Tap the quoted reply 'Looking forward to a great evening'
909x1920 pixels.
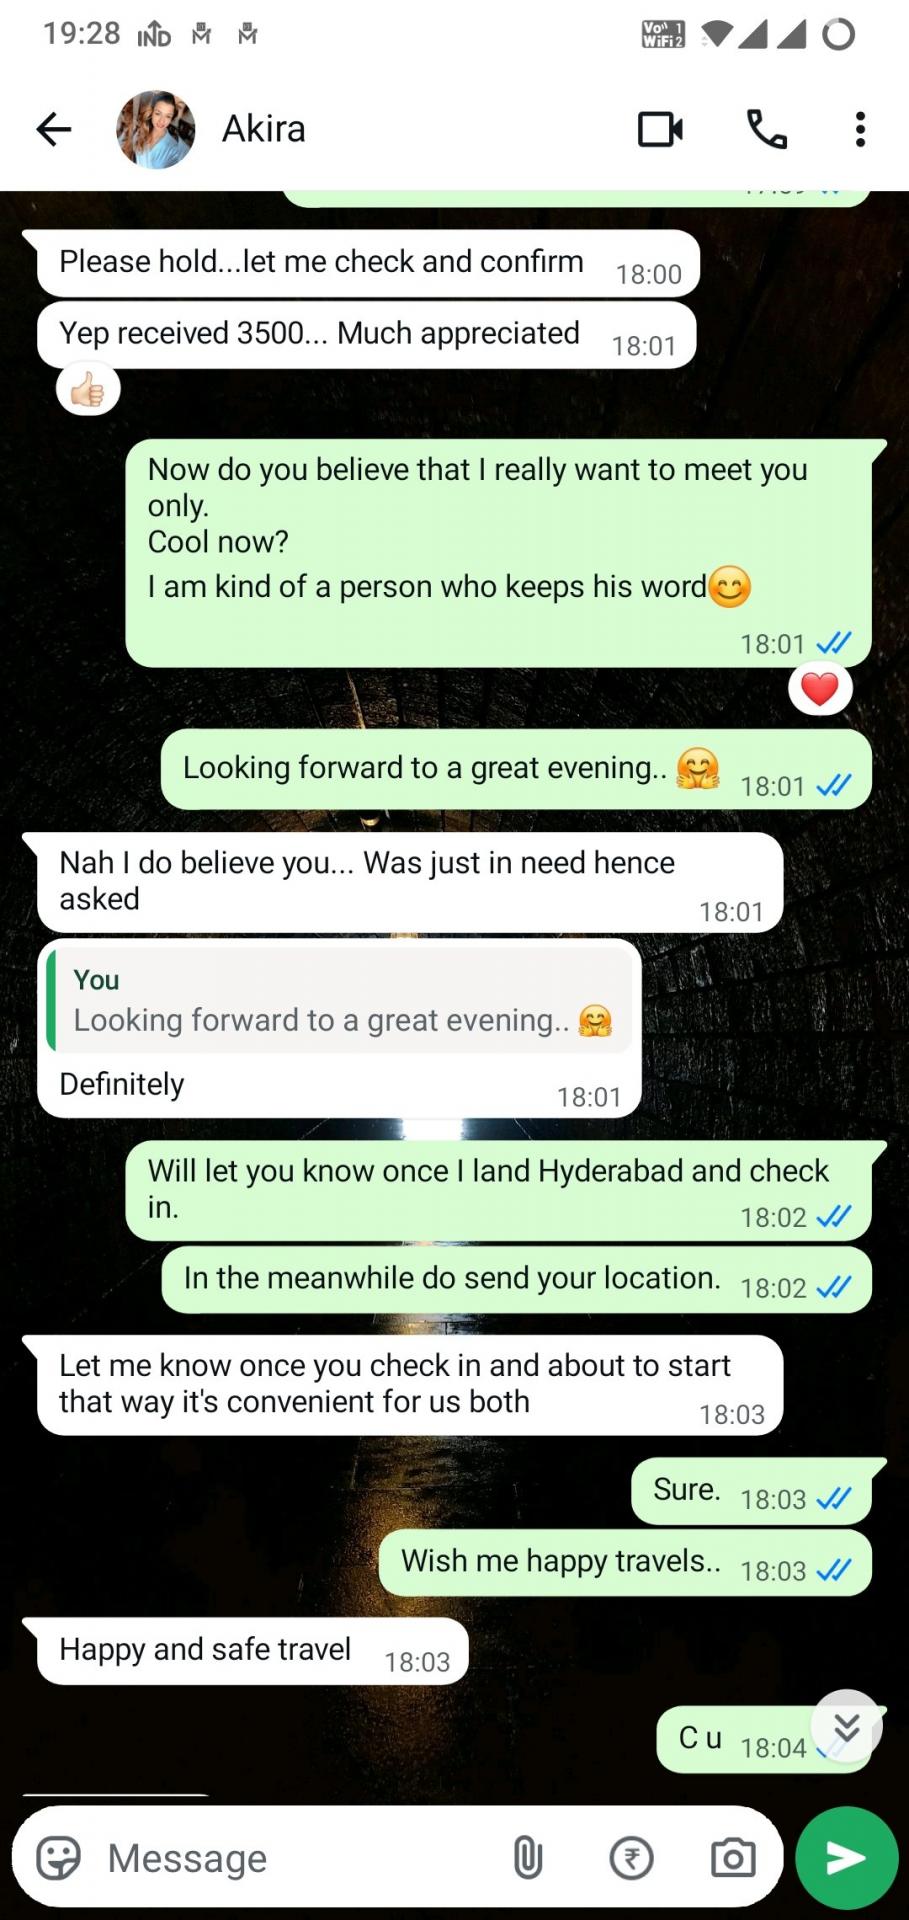339,1002
